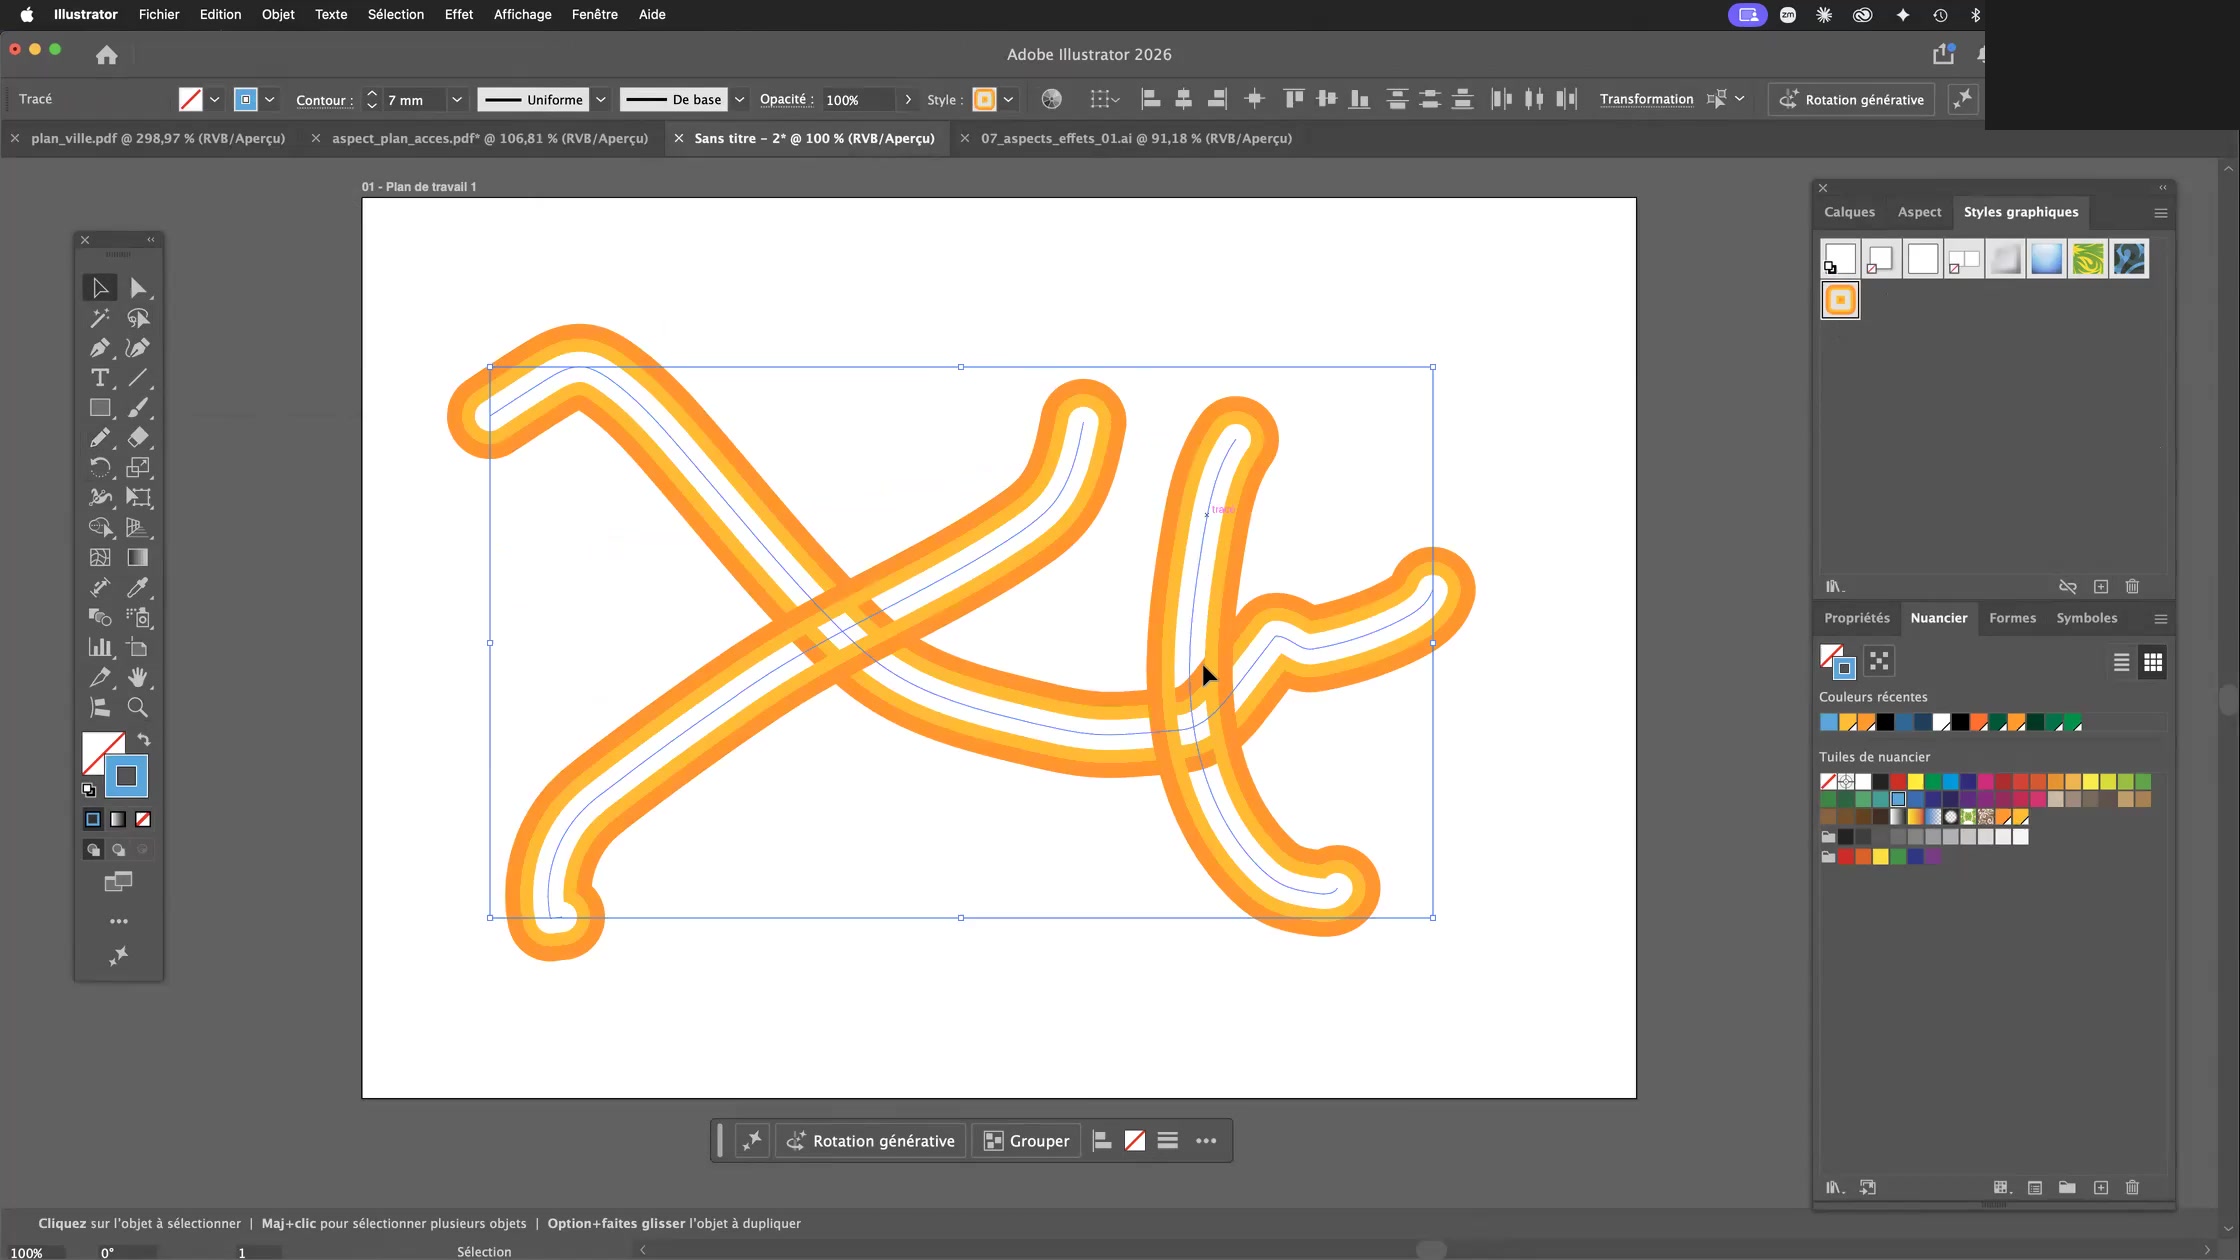Expand the Opacité slider arrow
This screenshot has height=1260, width=2240.
[x=908, y=99]
